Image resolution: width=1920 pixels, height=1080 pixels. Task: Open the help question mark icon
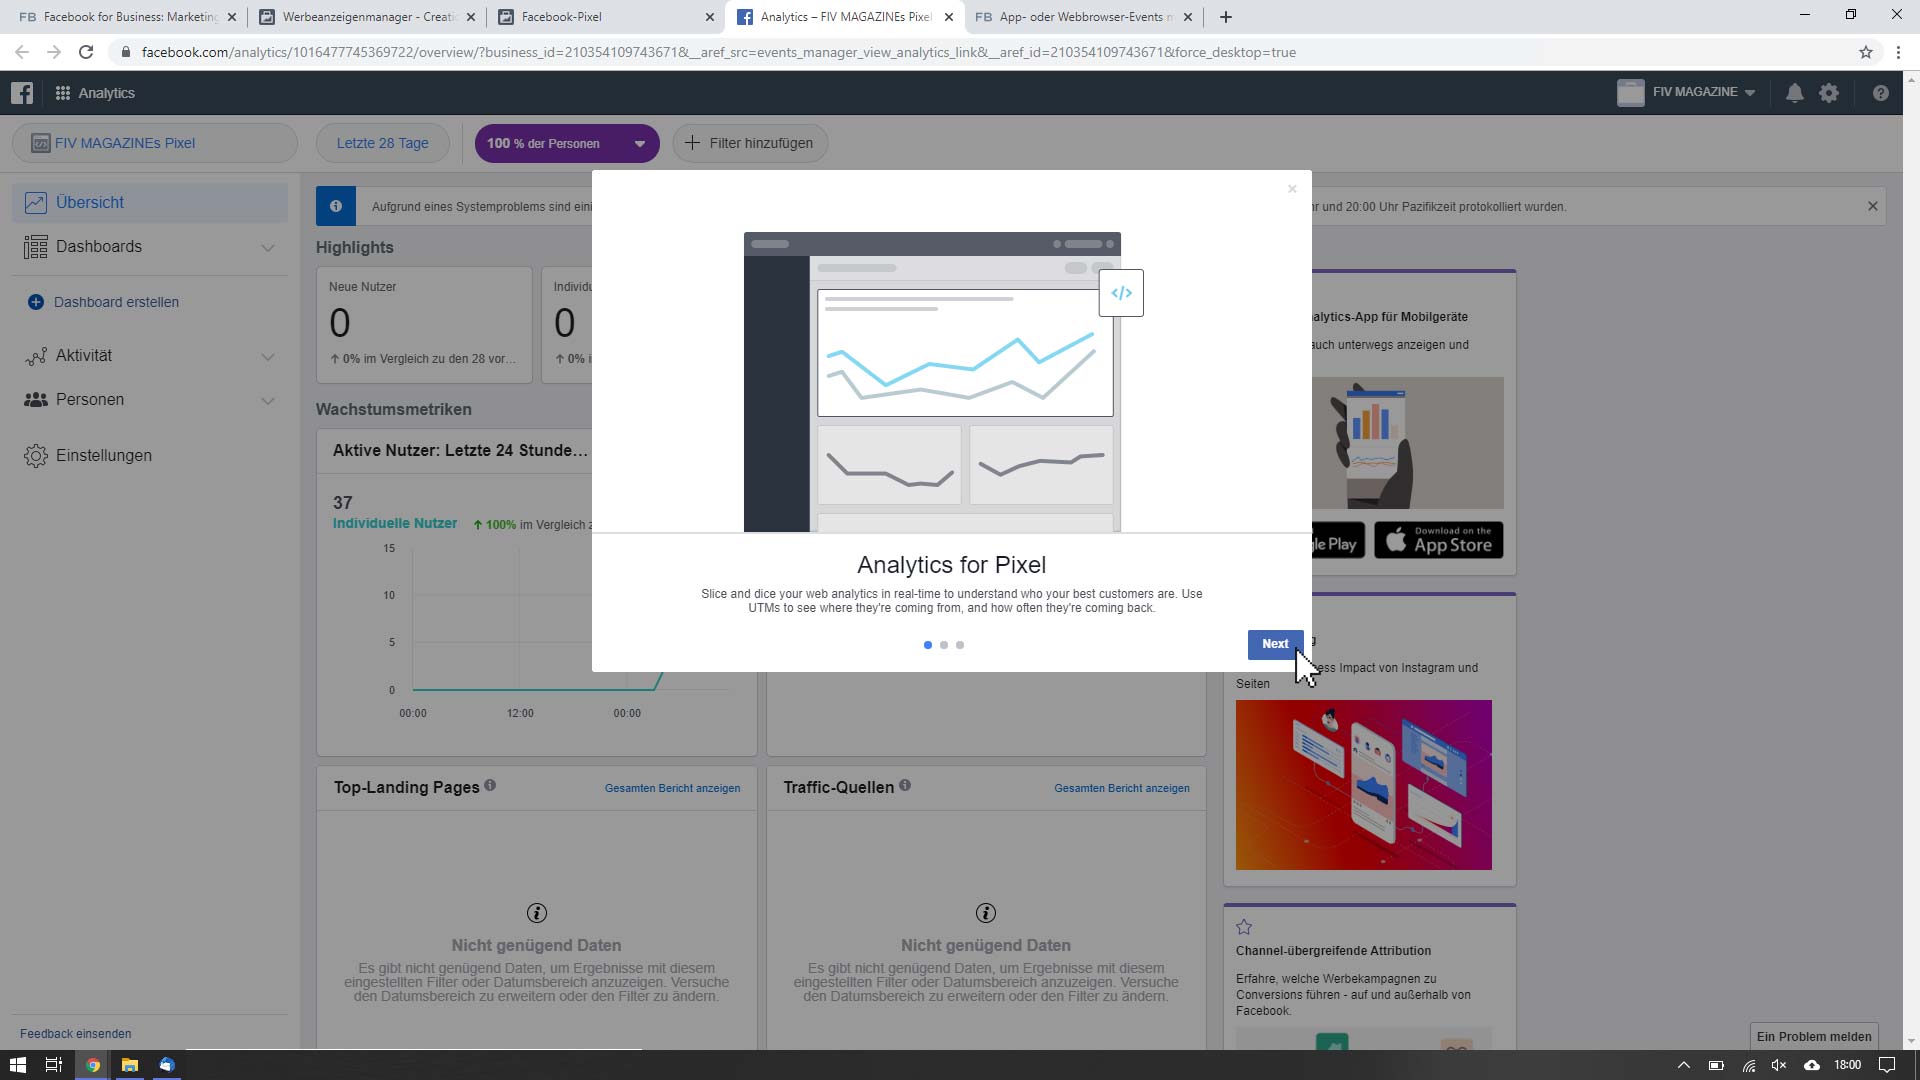[x=1880, y=93]
